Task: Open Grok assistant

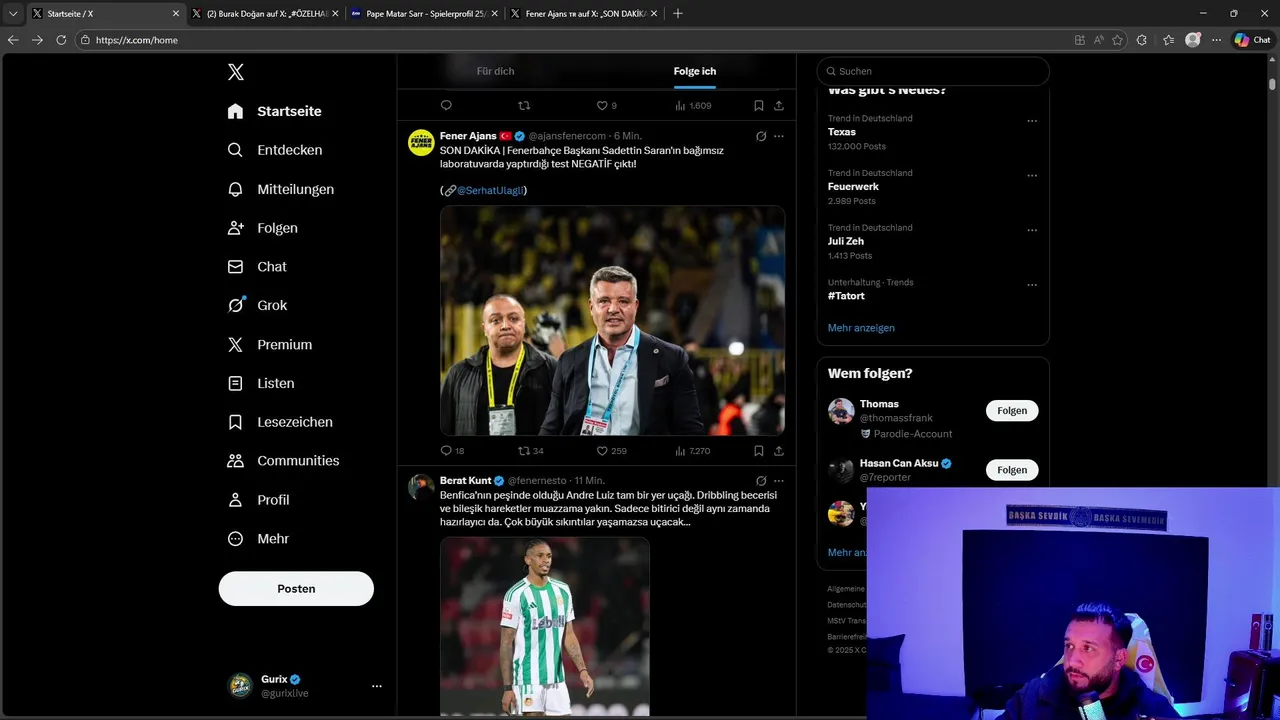Action: (x=257, y=306)
